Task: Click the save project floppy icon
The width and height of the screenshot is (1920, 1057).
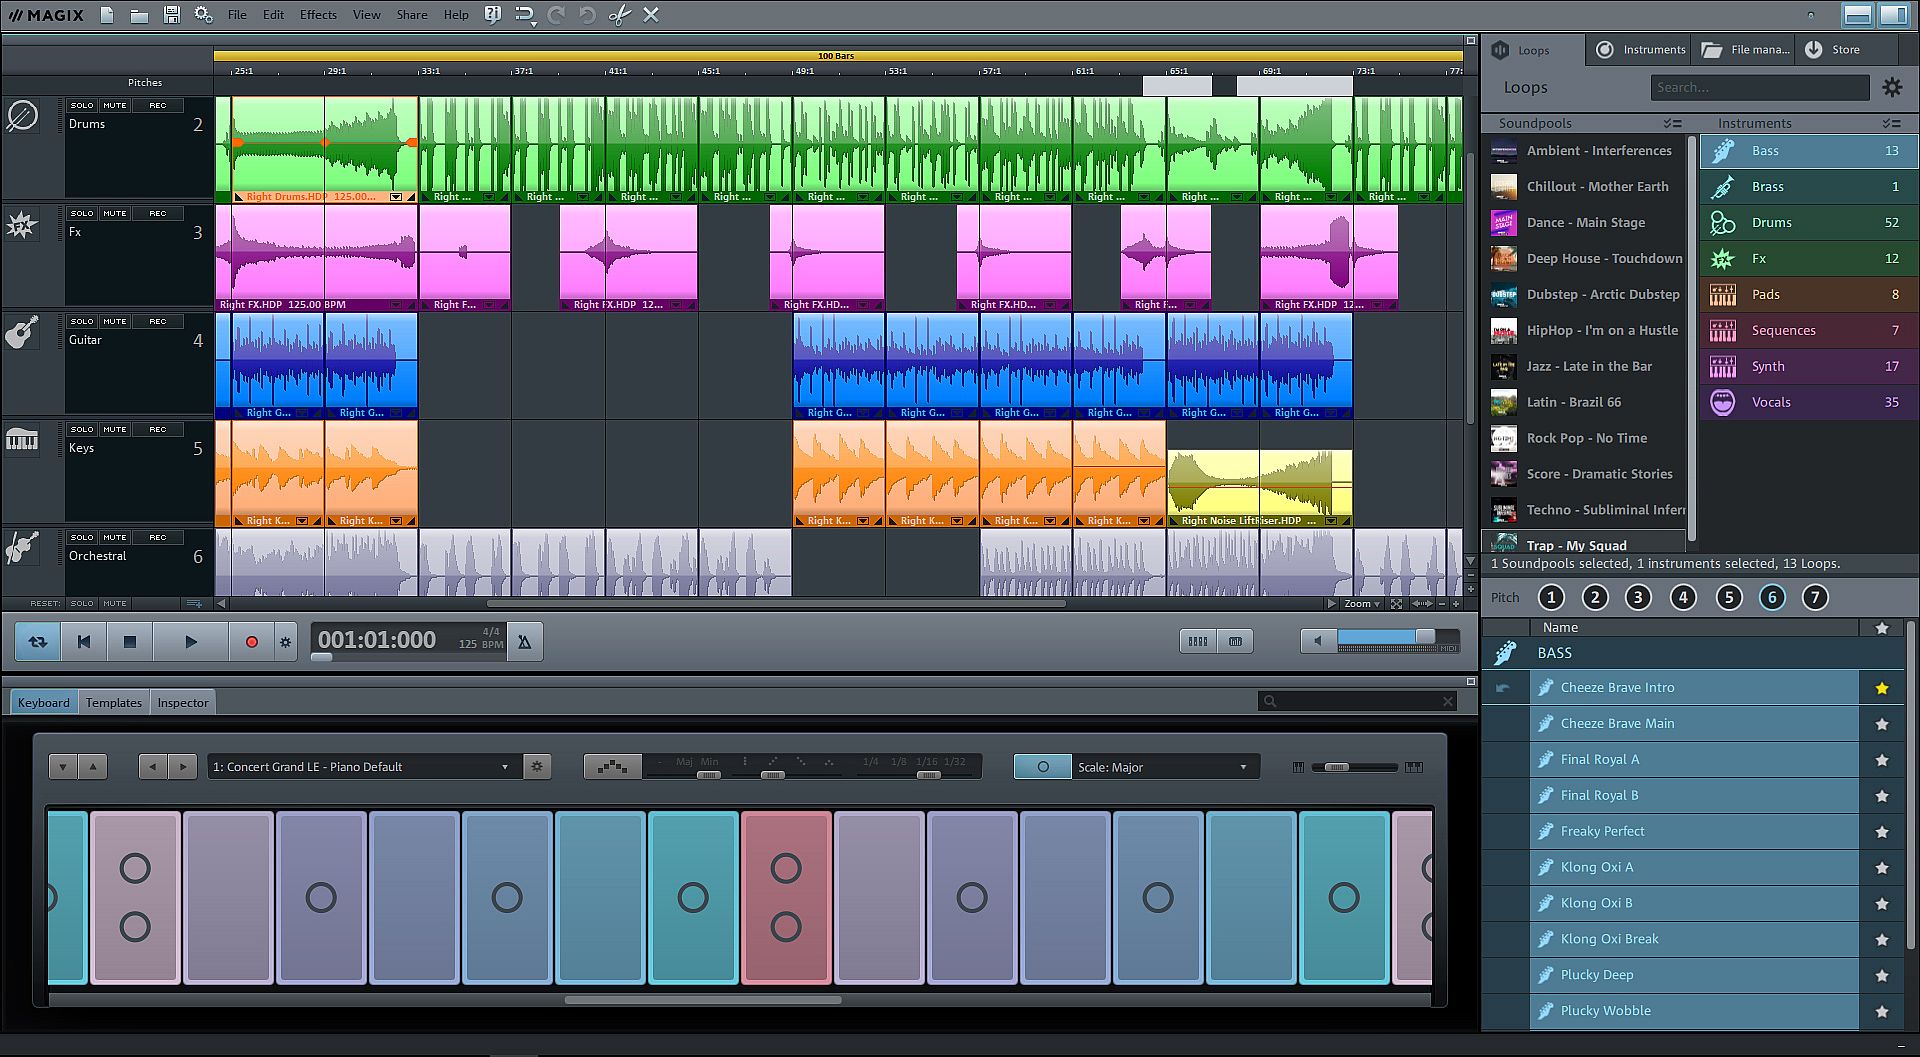Action: [172, 15]
